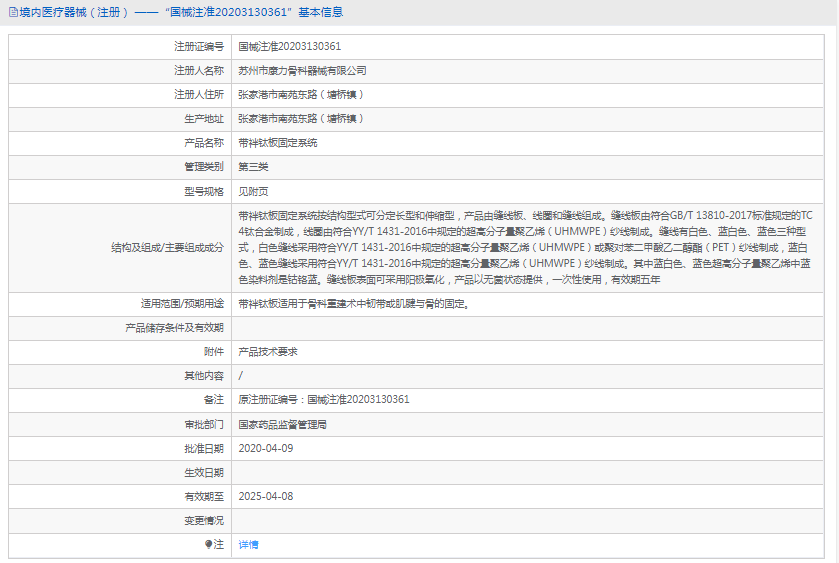Click the 附件 value 产品技术要求
The width and height of the screenshot is (839, 563).
pos(268,352)
